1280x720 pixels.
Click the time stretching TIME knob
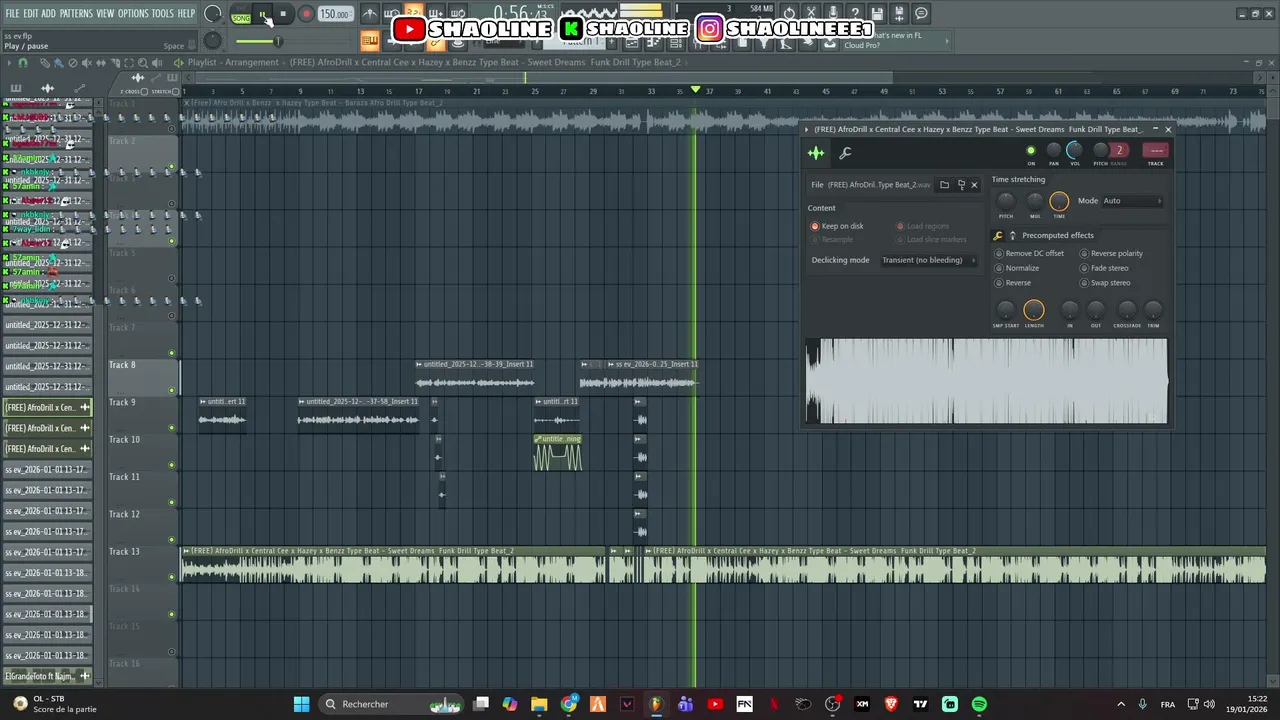coord(1059,201)
